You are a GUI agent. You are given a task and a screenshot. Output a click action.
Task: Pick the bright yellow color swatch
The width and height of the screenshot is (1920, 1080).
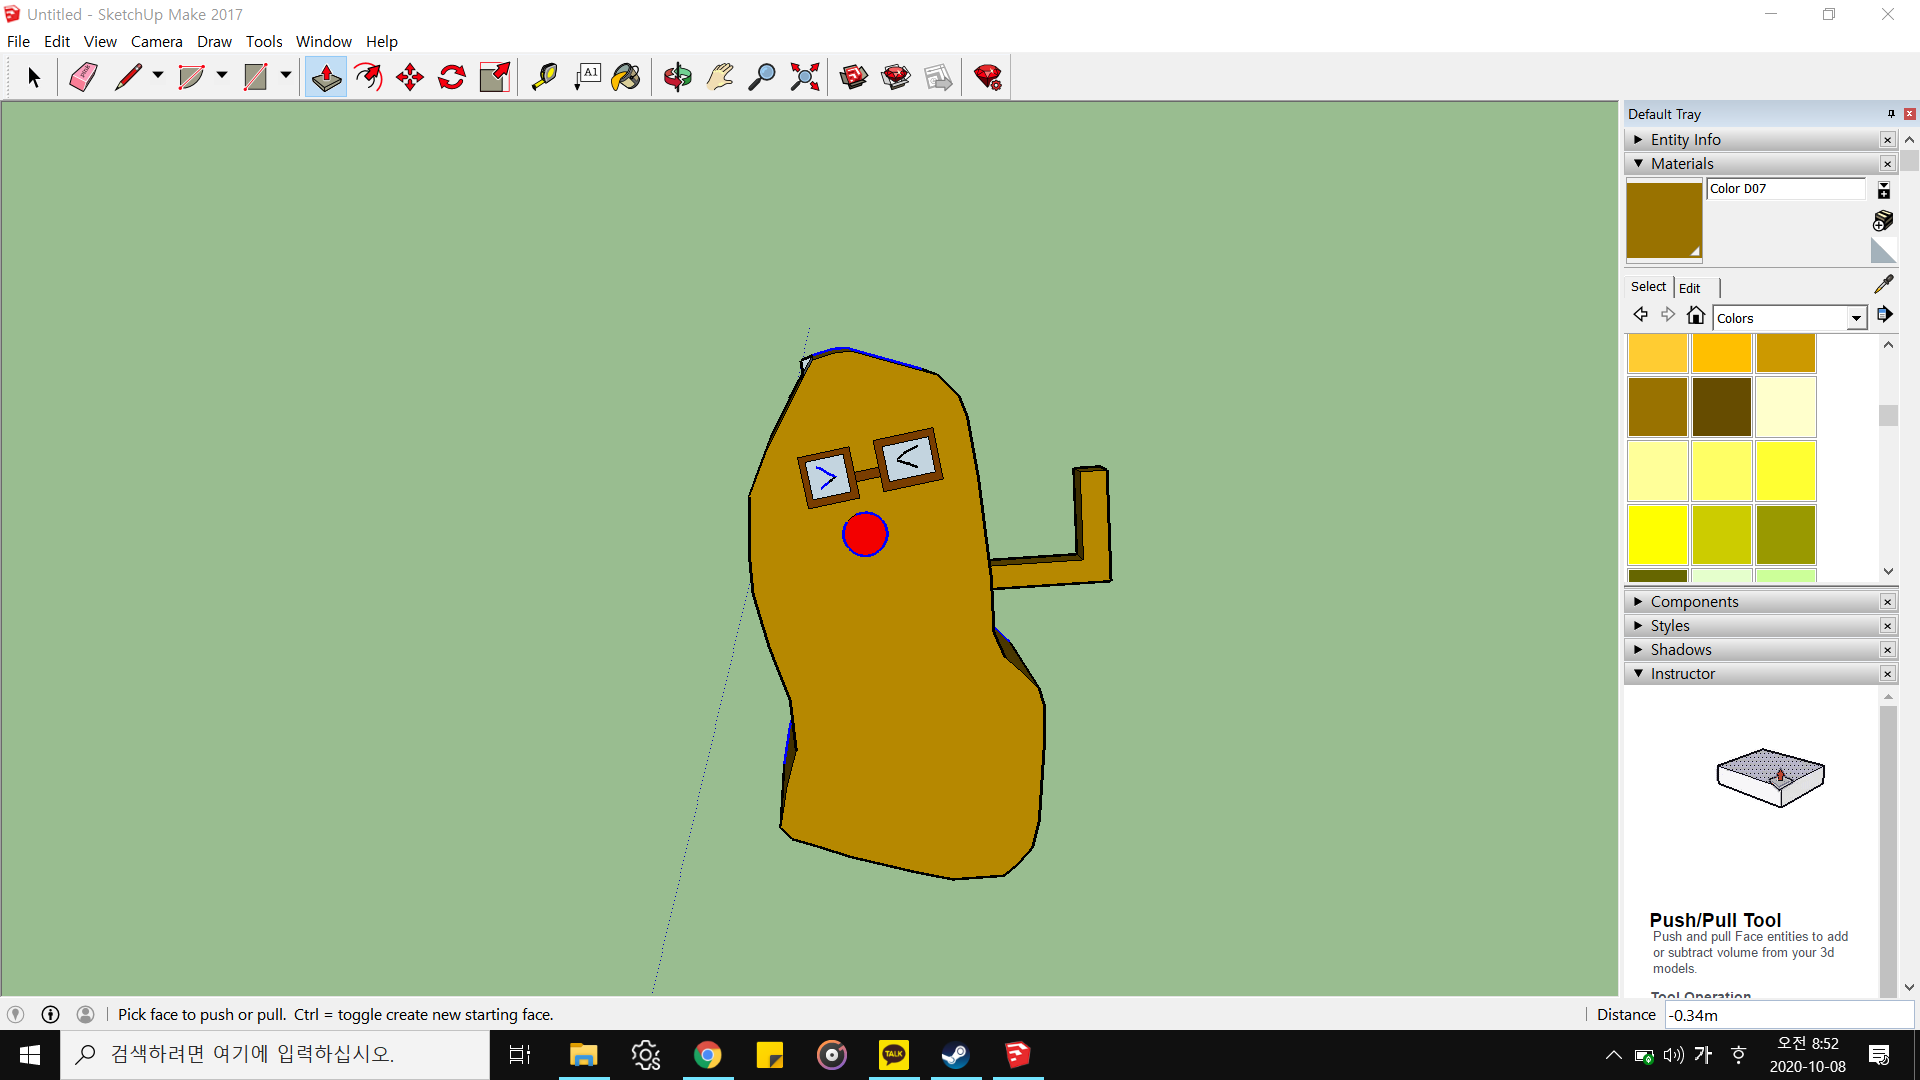click(x=1658, y=535)
